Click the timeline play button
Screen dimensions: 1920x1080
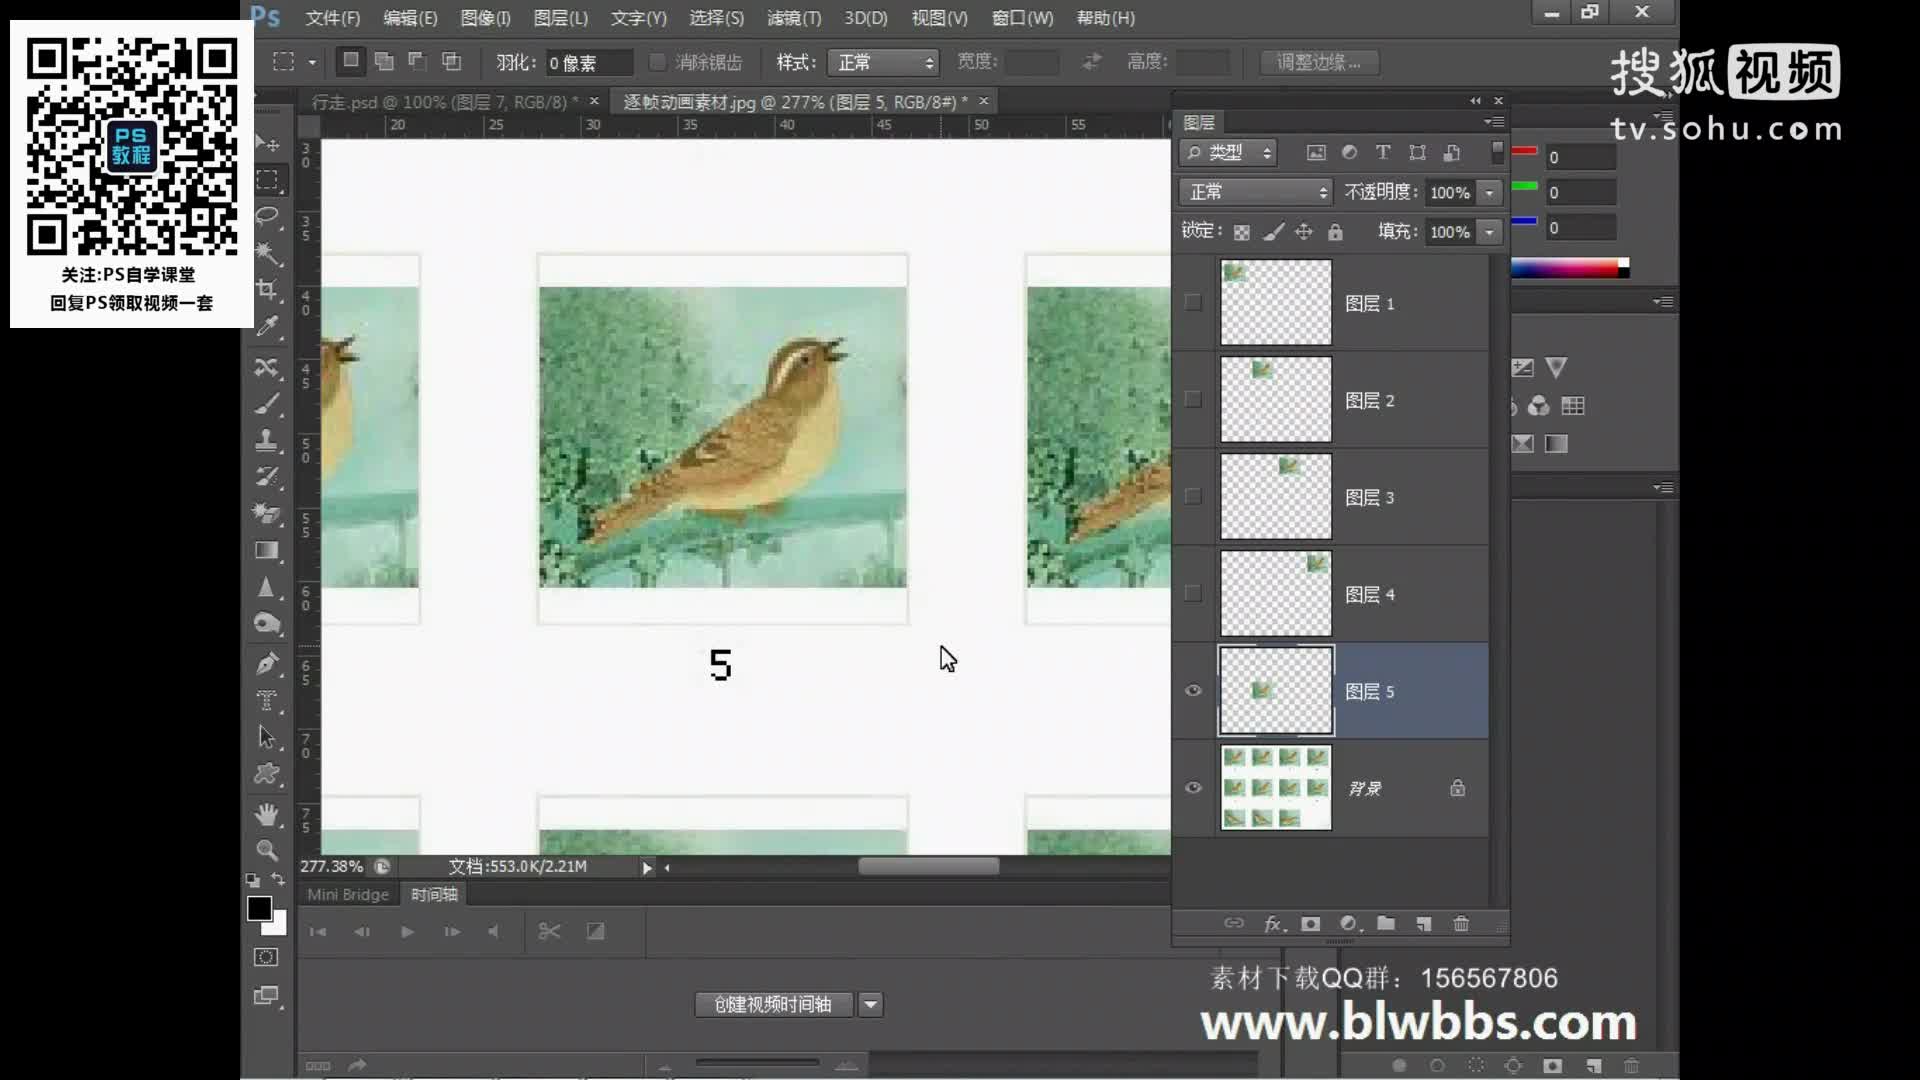tap(407, 931)
